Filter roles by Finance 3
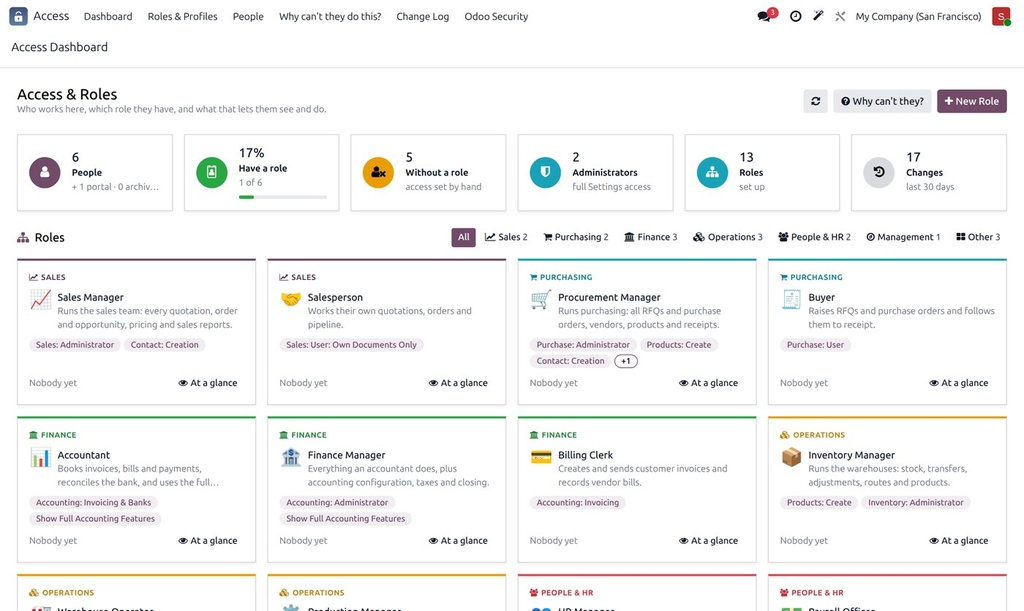The width and height of the screenshot is (1024, 611). point(650,237)
